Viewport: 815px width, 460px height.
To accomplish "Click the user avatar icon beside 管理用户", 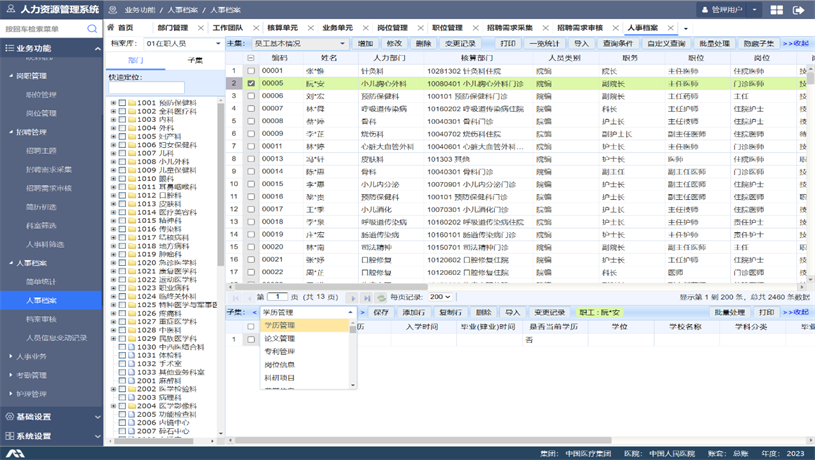I will pyautogui.click(x=705, y=10).
